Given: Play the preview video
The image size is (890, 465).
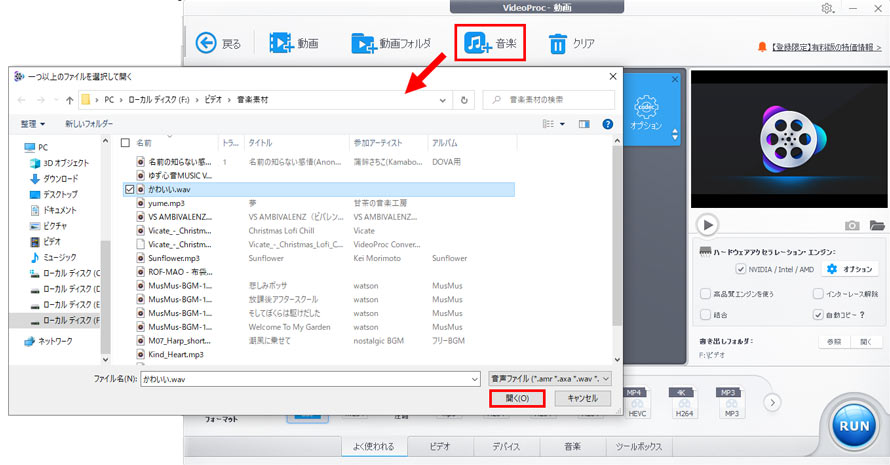Looking at the screenshot, I should 708,225.
